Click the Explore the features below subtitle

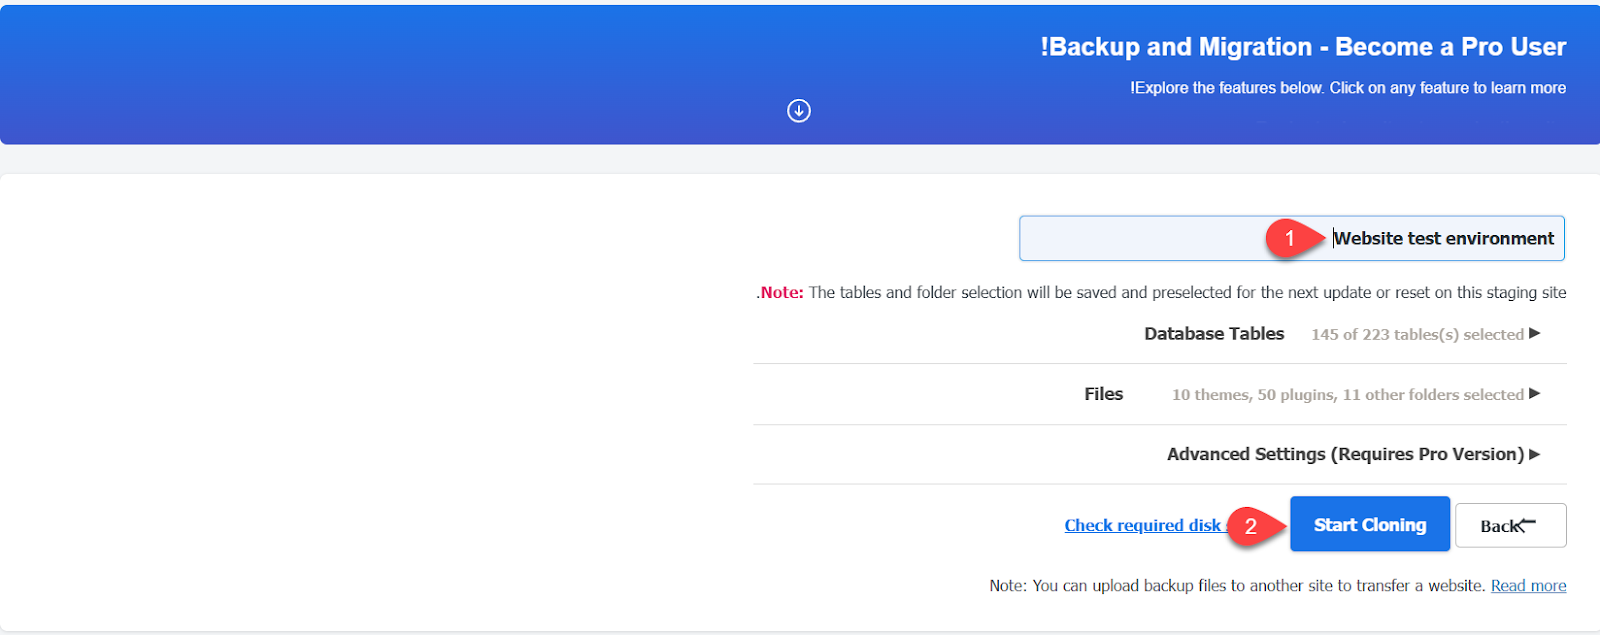pos(1348,88)
